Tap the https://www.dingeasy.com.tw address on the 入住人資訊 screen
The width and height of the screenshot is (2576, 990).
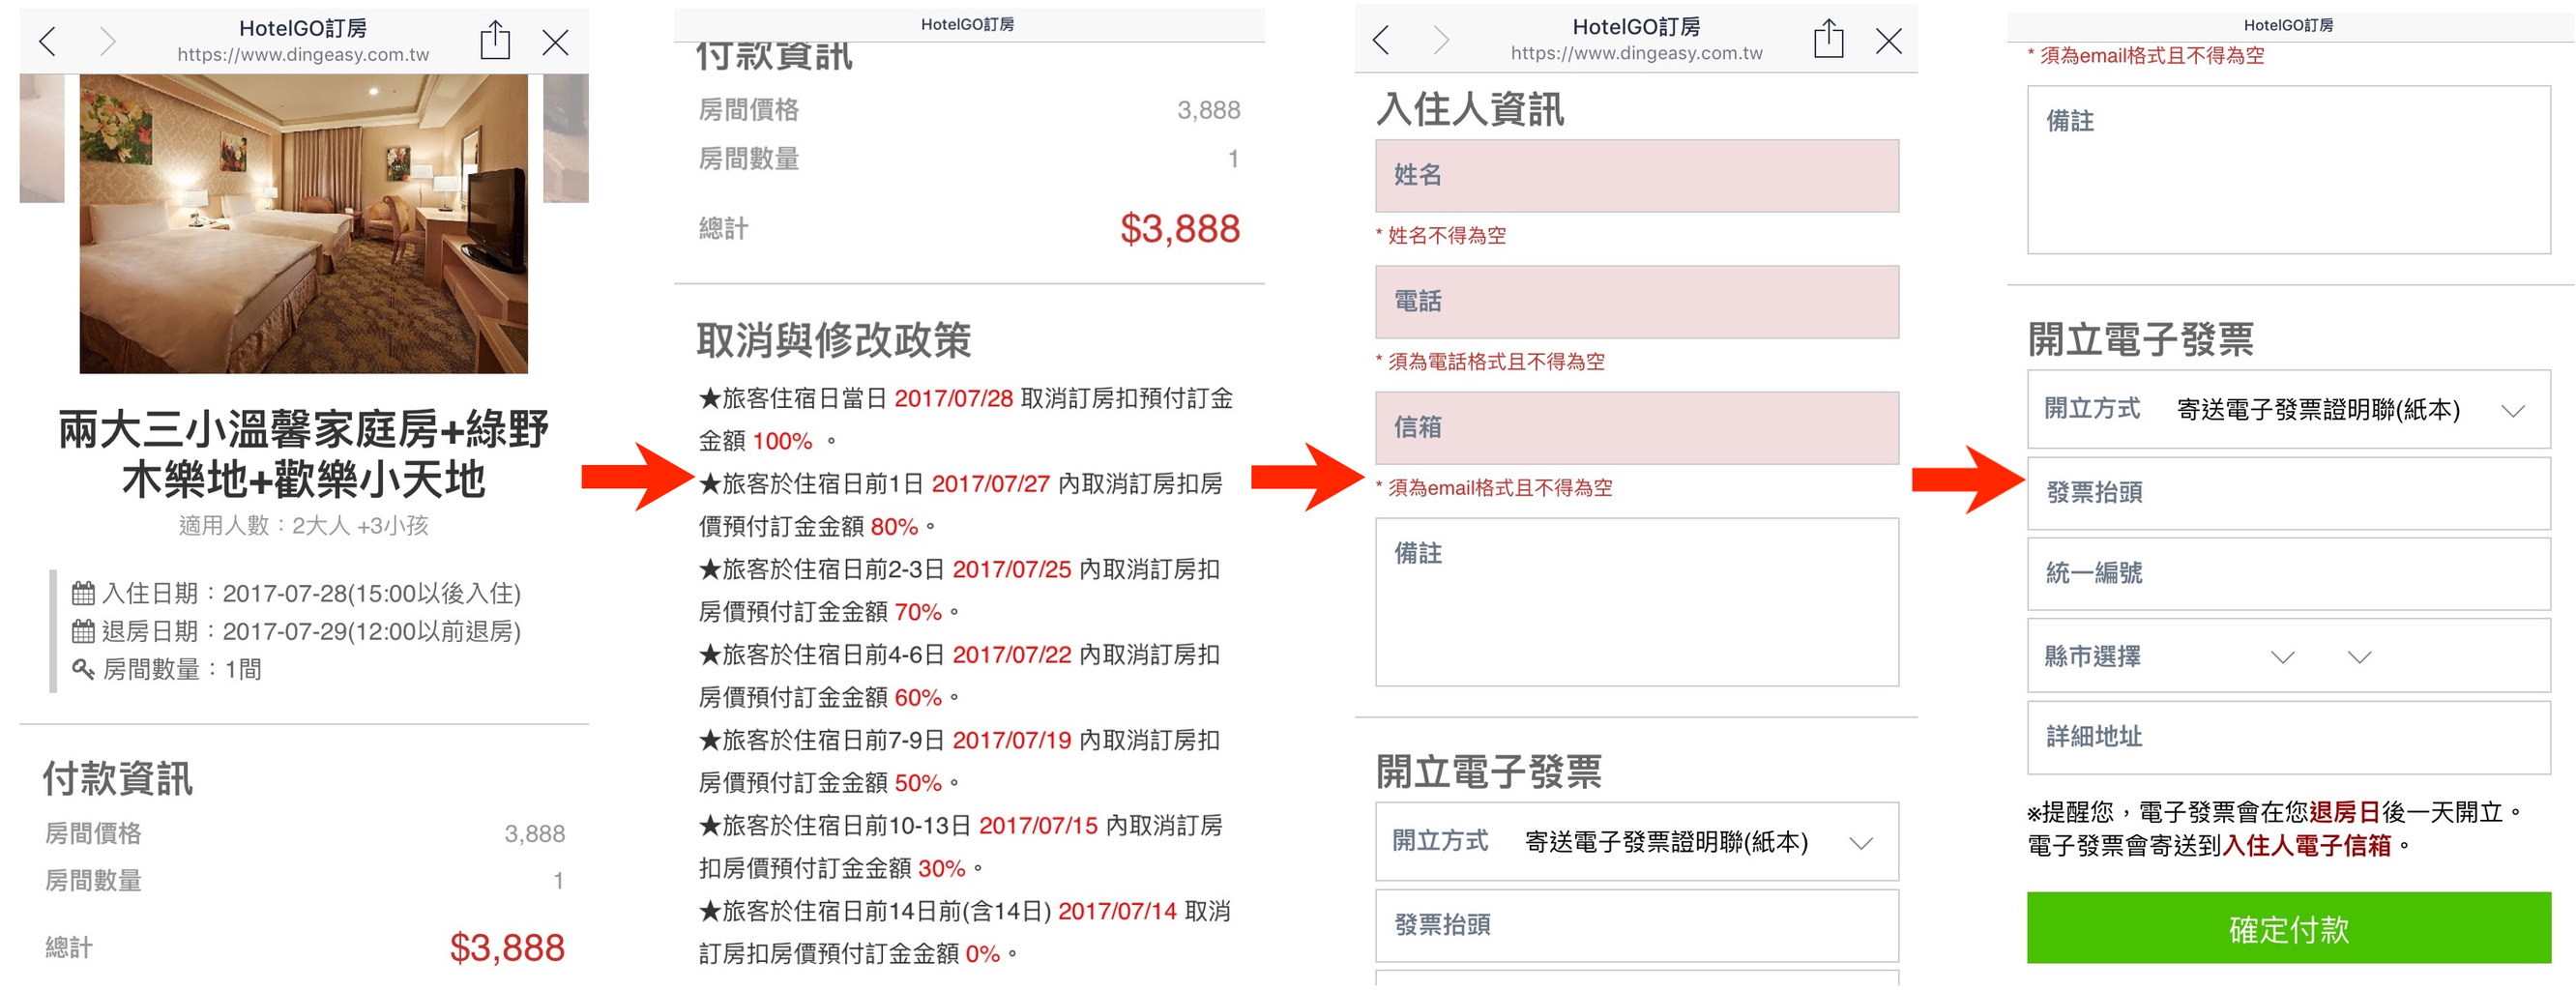pyautogui.click(x=1636, y=53)
